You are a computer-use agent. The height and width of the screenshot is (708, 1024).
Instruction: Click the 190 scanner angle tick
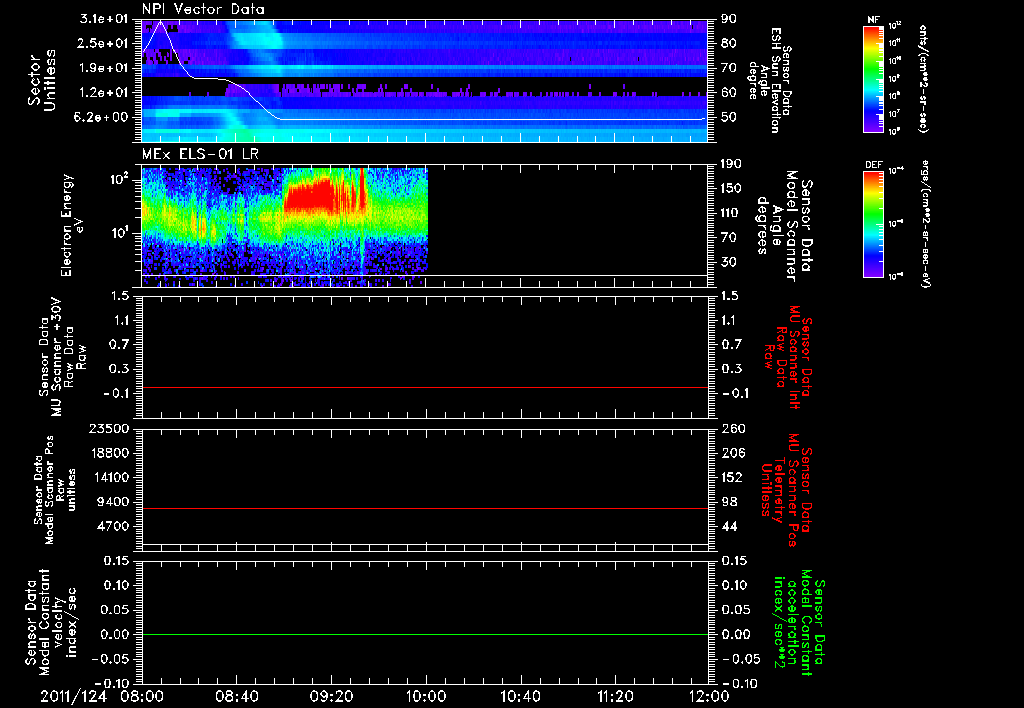click(x=732, y=164)
